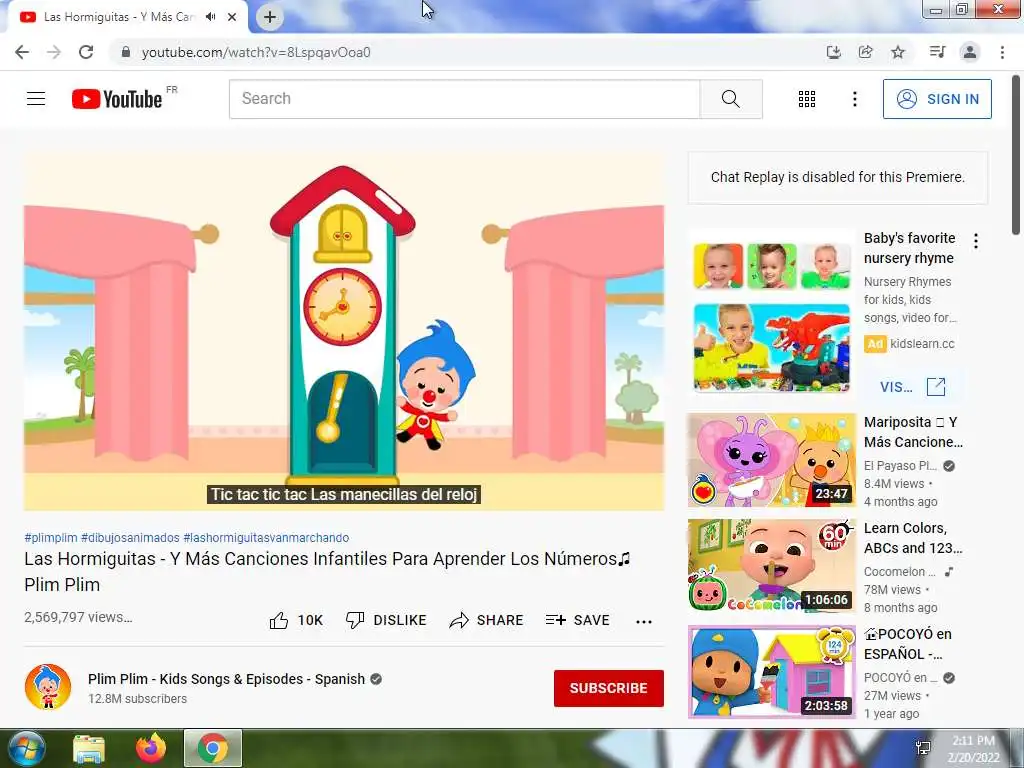This screenshot has height=768, width=1024.
Task: Share the video using the SHARE arrow
Action: 487,620
